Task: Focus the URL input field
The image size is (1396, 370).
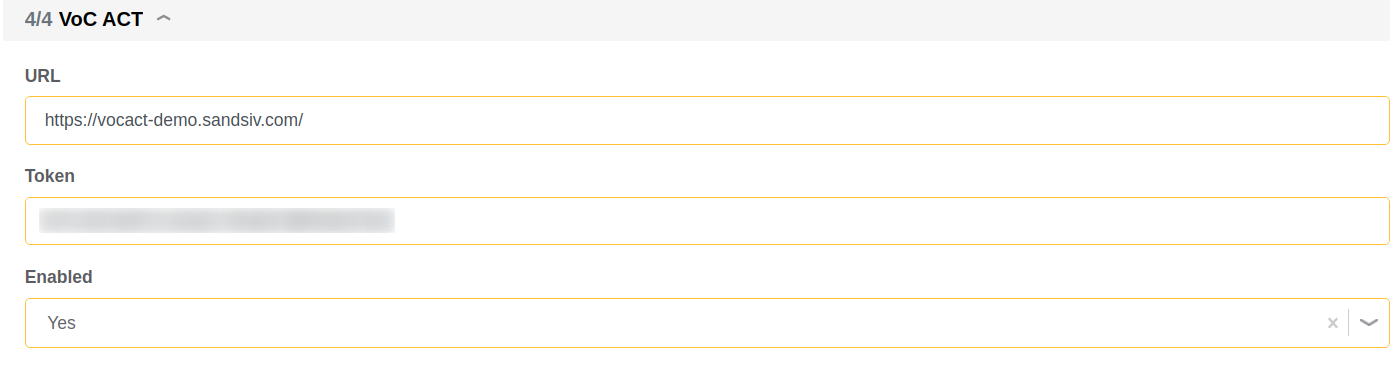Action: tap(707, 120)
